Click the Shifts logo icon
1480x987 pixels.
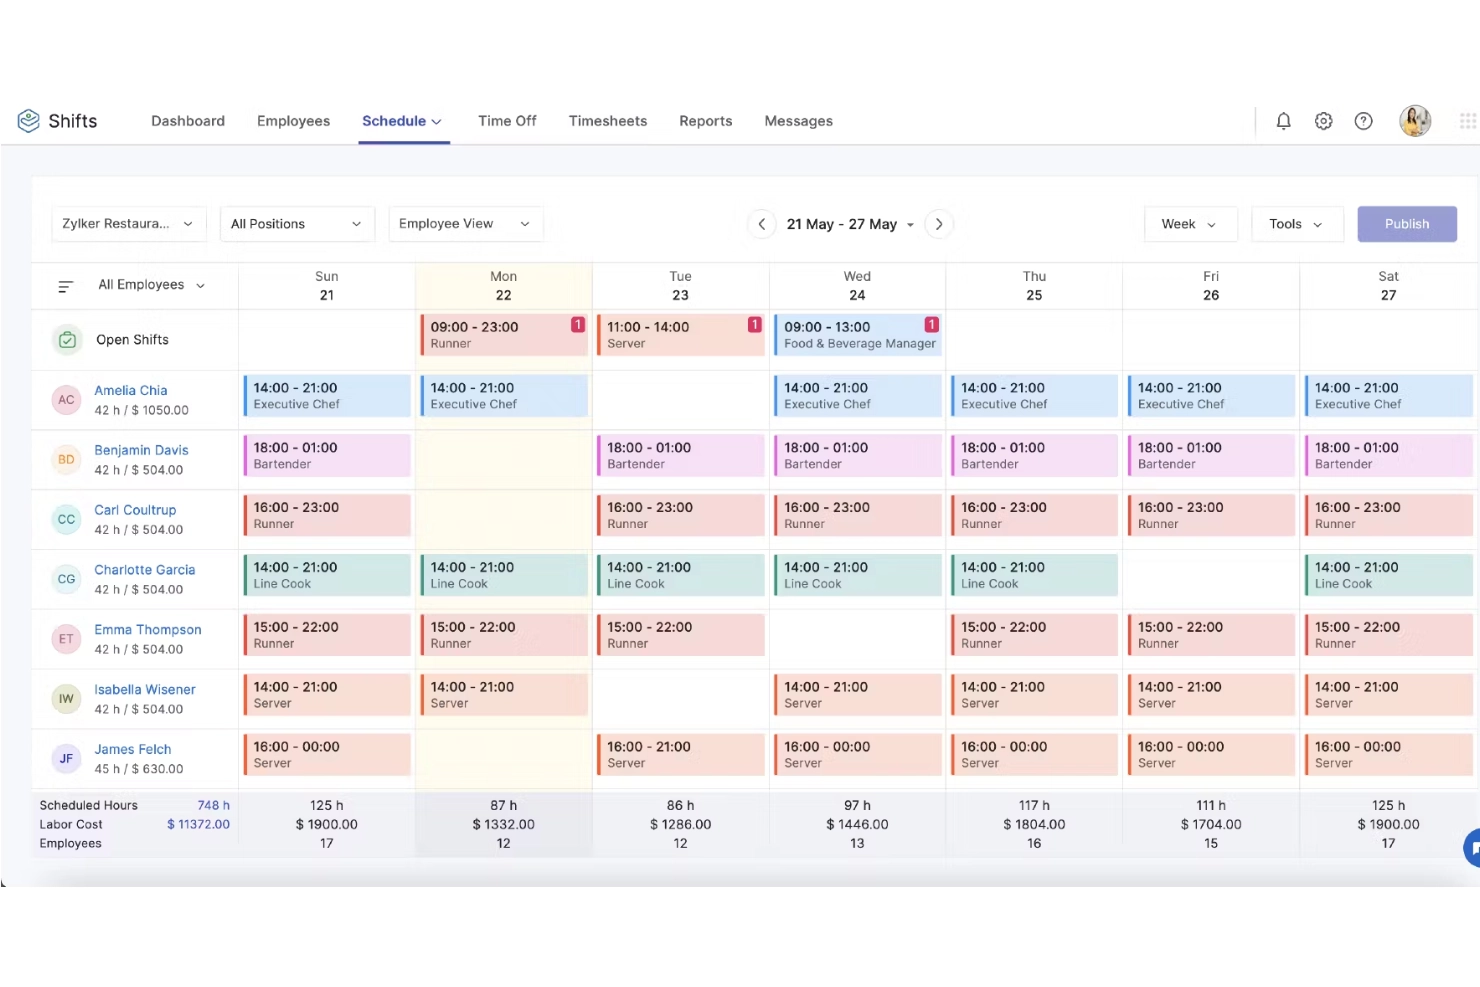28,121
